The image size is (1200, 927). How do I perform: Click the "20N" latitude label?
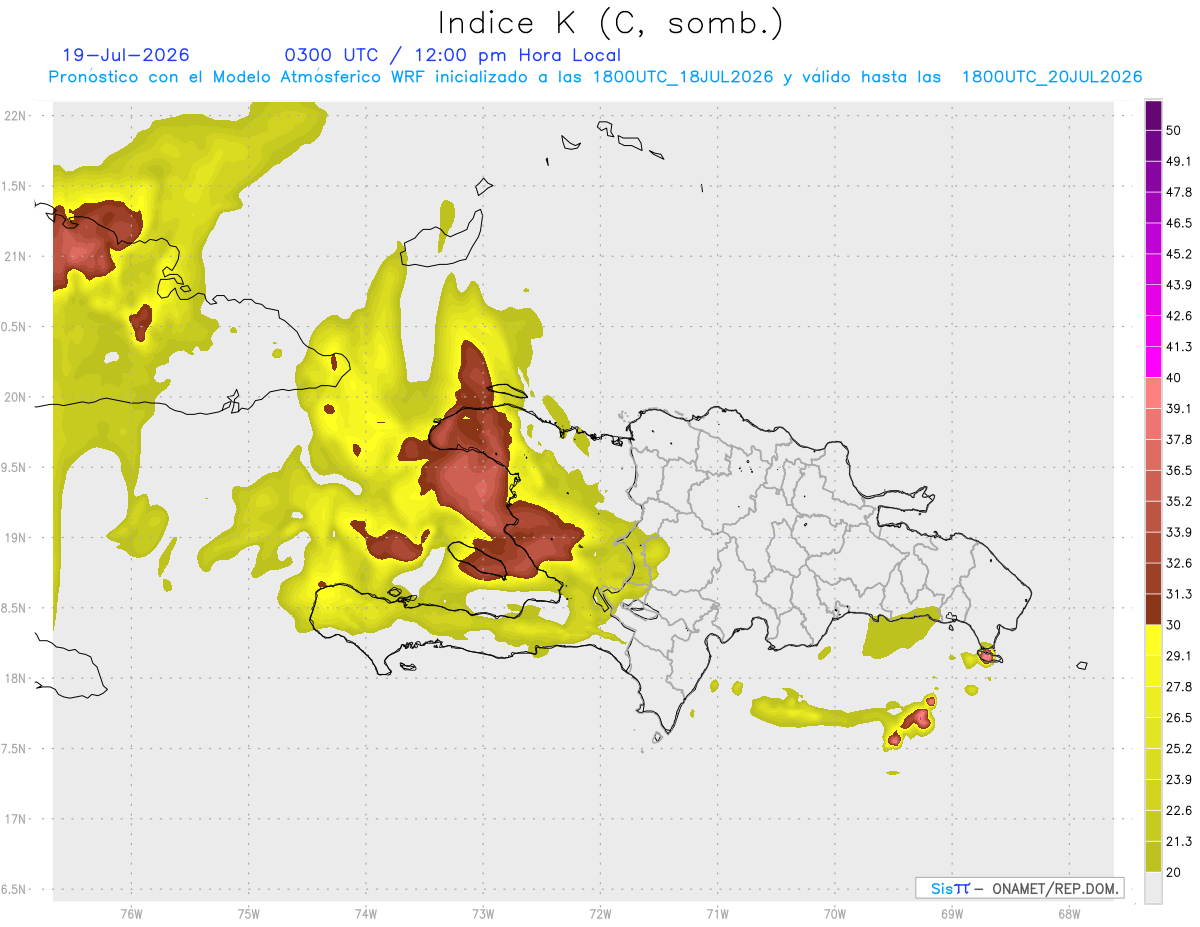[x=15, y=397]
